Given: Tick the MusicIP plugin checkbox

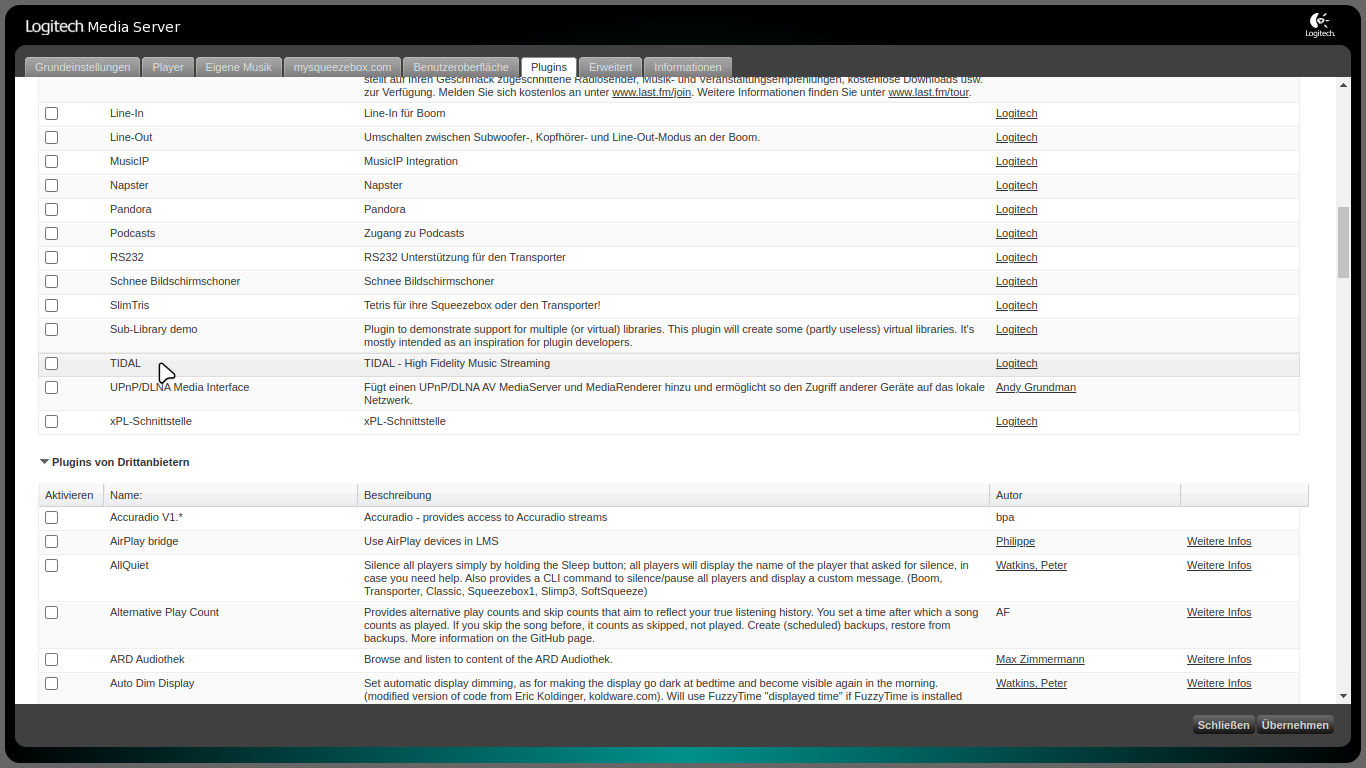Looking at the screenshot, I should click(x=52, y=162).
